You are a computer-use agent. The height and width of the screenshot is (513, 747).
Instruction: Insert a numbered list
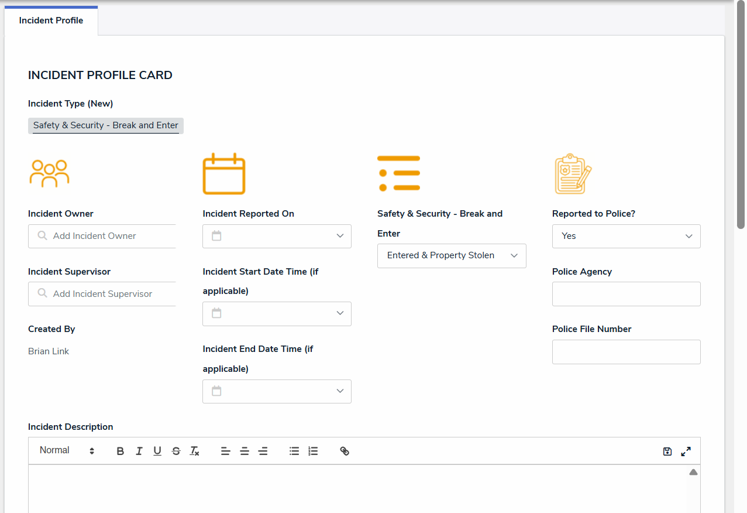coord(313,451)
